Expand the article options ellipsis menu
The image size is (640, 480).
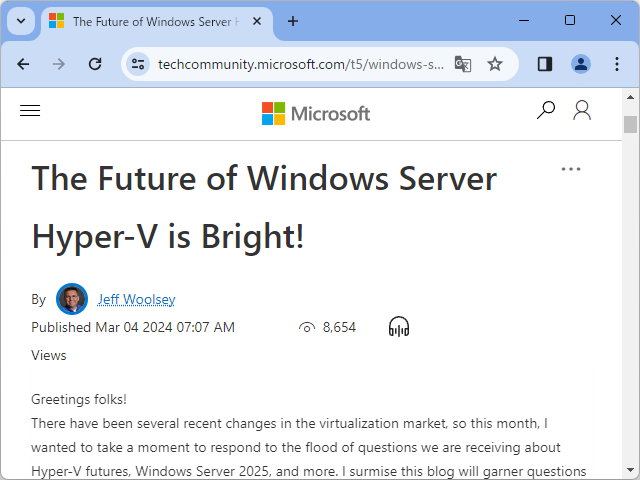571,169
